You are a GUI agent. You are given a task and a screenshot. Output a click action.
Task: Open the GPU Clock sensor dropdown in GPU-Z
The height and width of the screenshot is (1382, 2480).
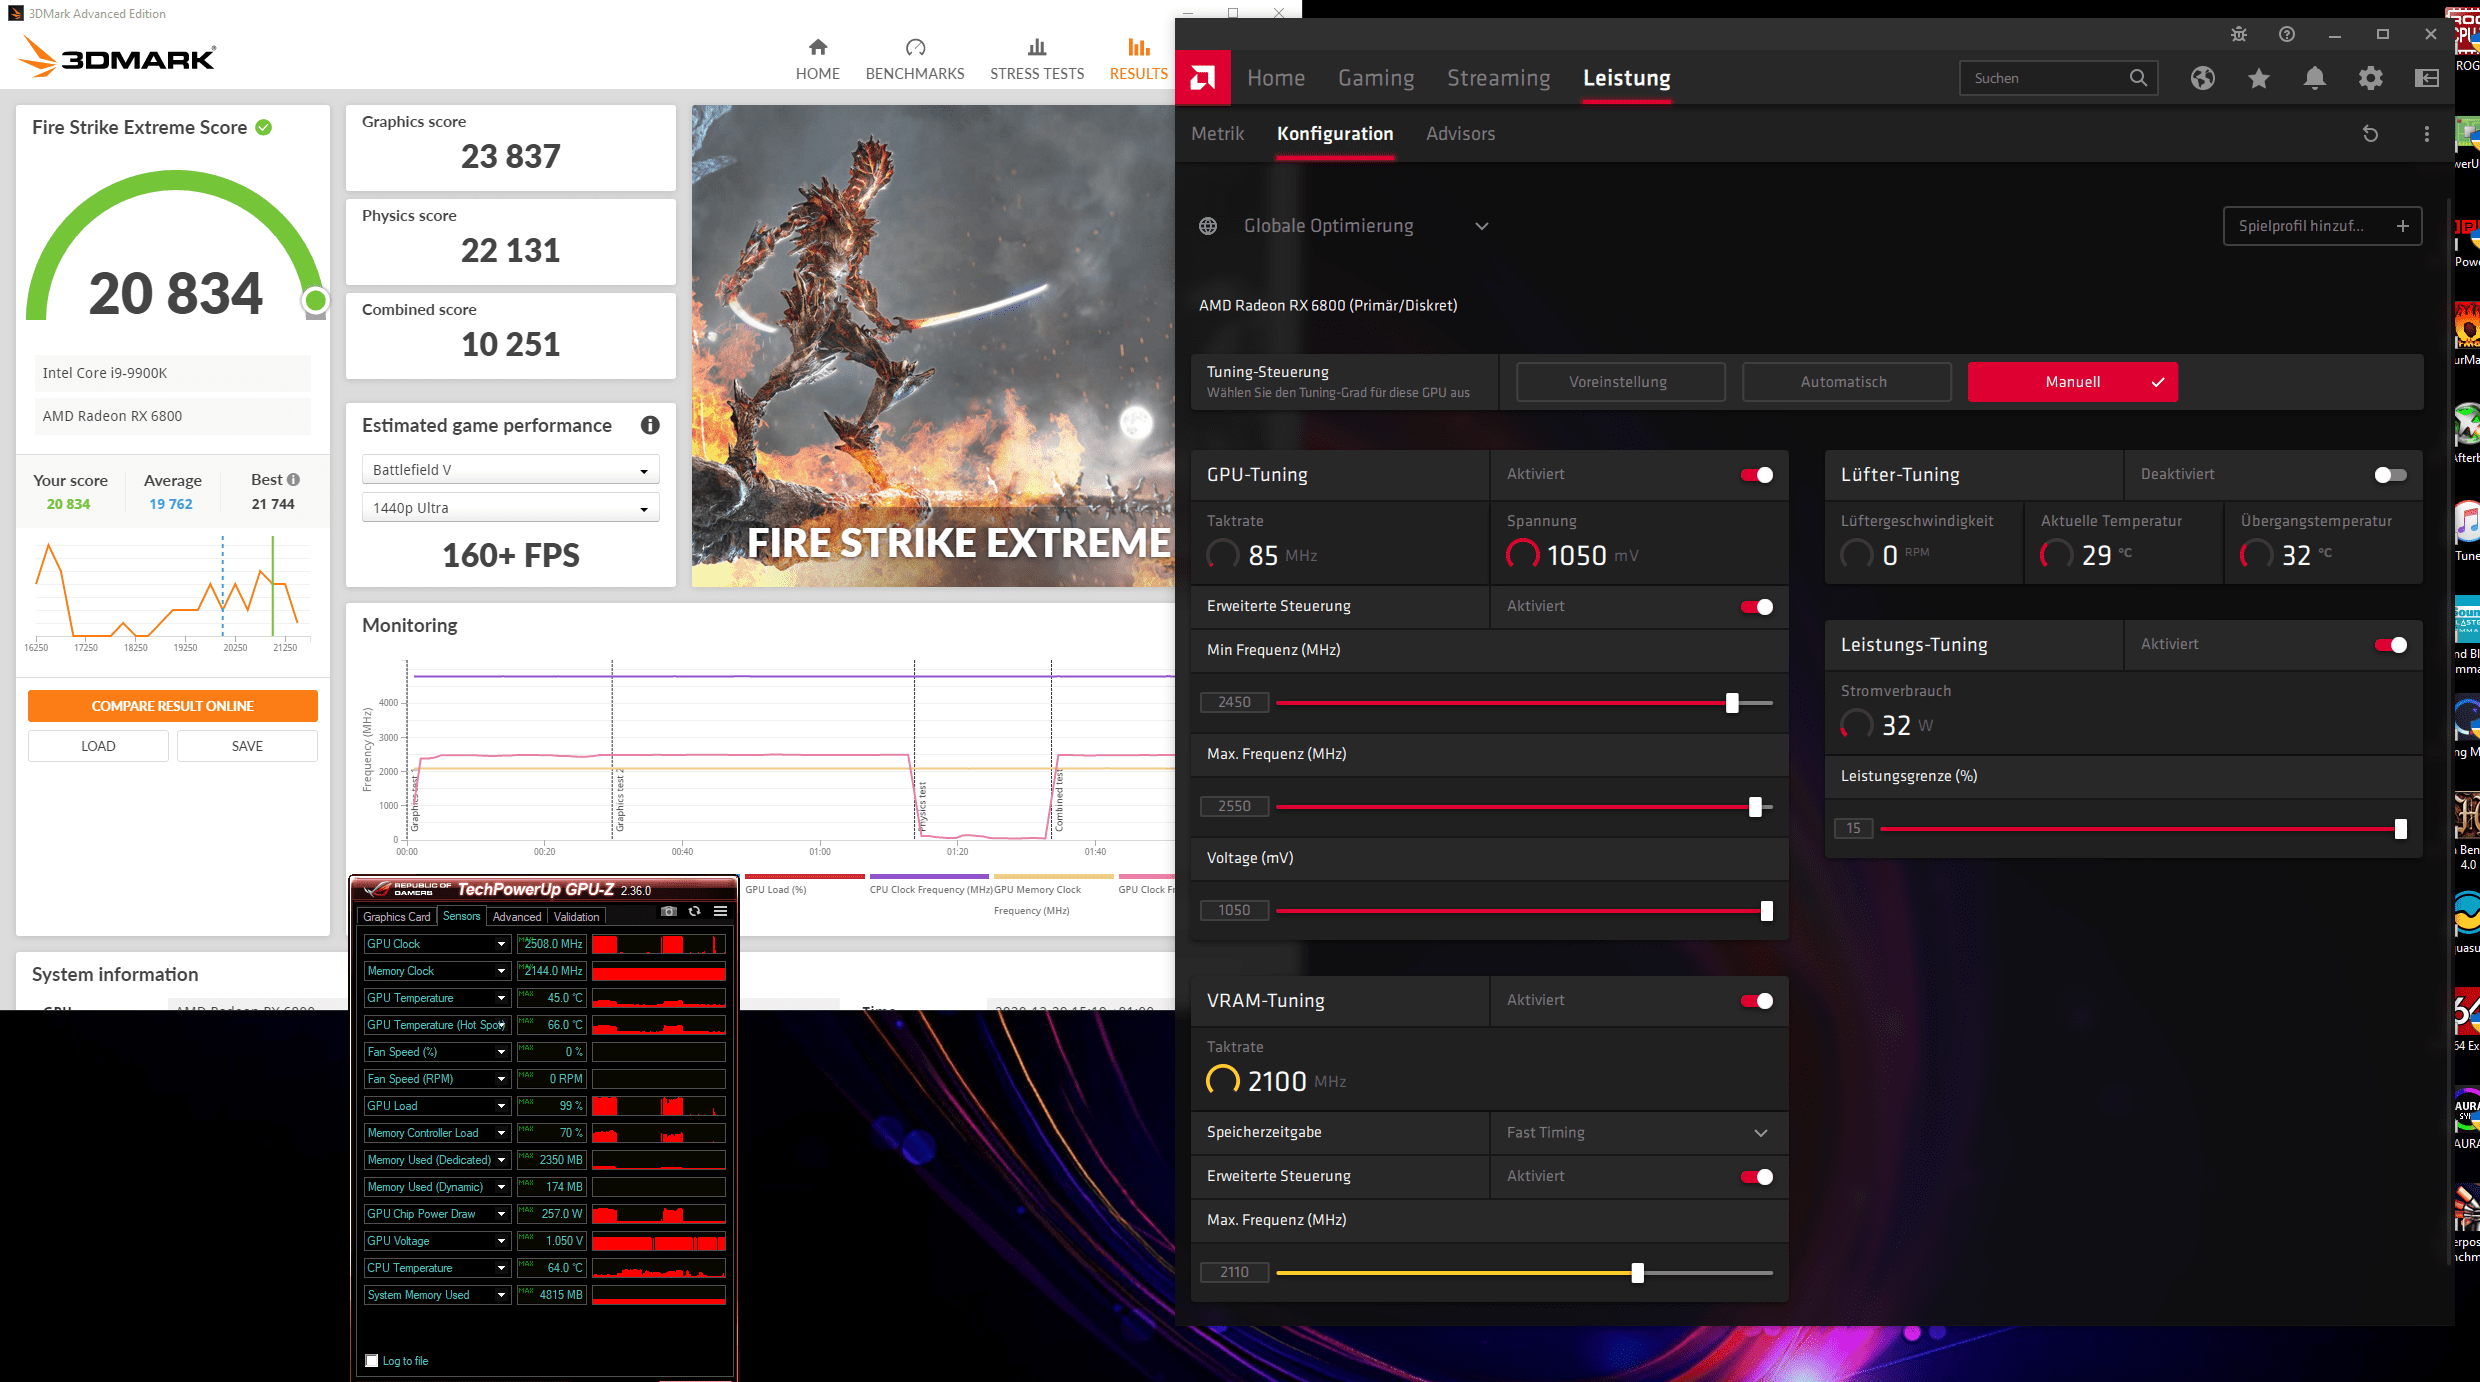tap(501, 944)
